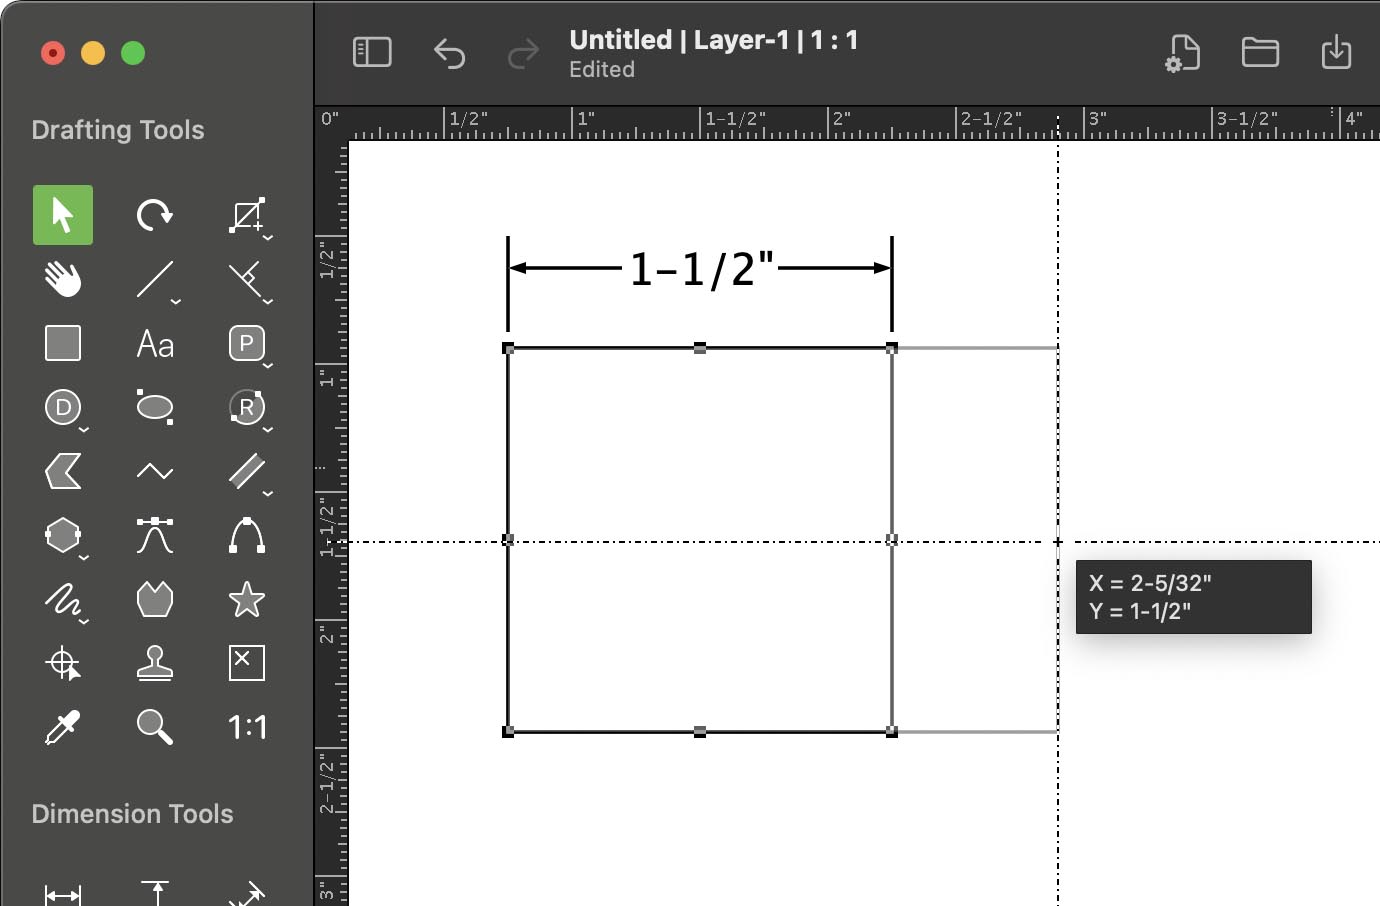The image size is (1380, 906).
Task: Expand the parallel lines tool chevron
Action: (x=268, y=493)
